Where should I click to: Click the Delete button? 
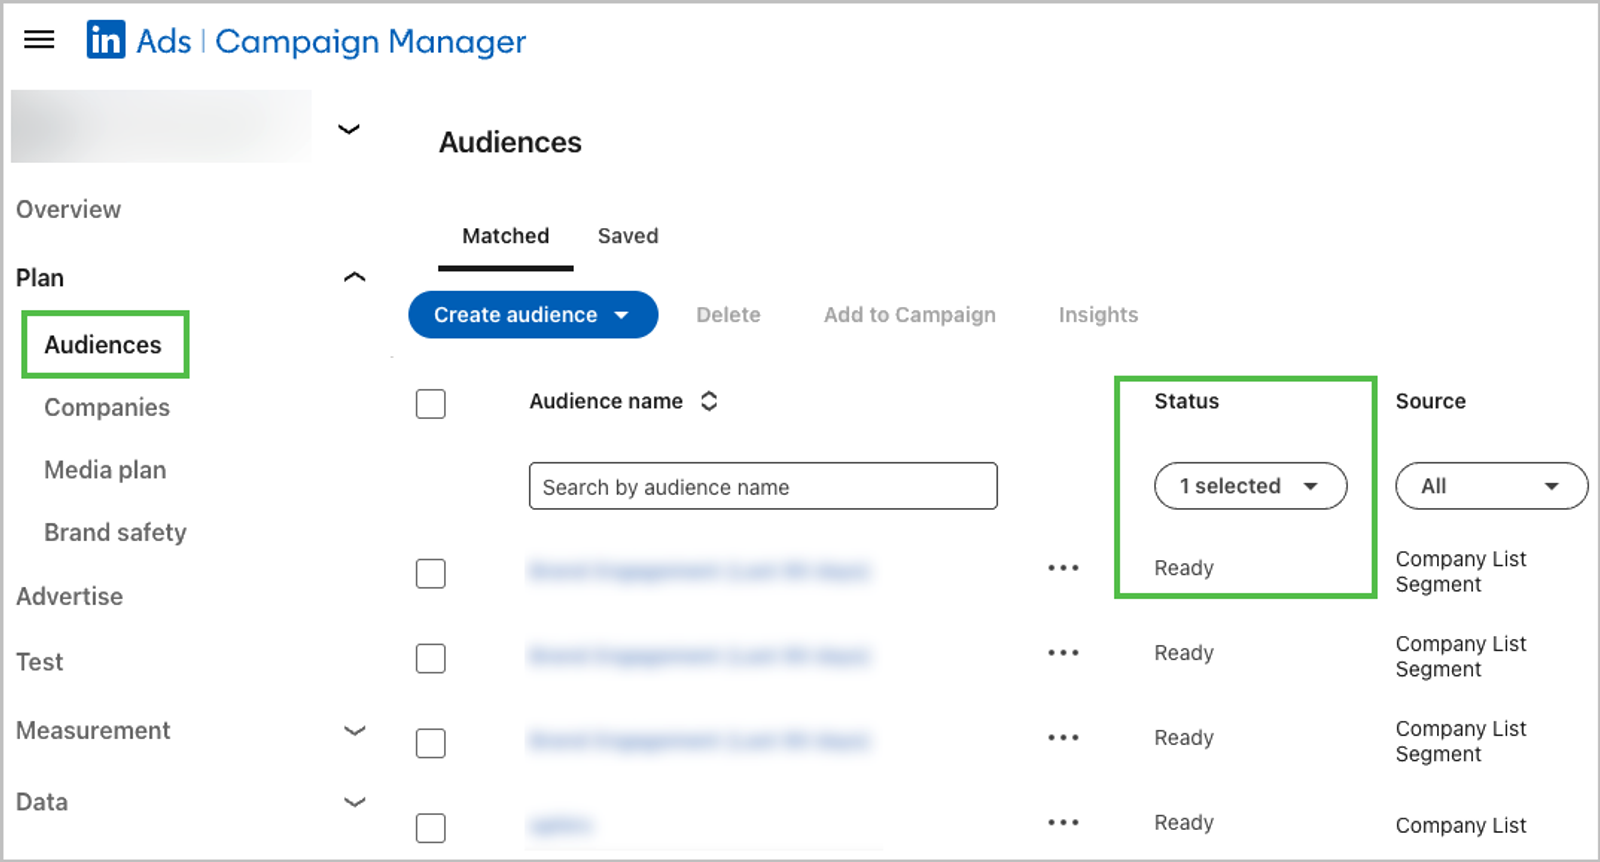pyautogui.click(x=728, y=315)
